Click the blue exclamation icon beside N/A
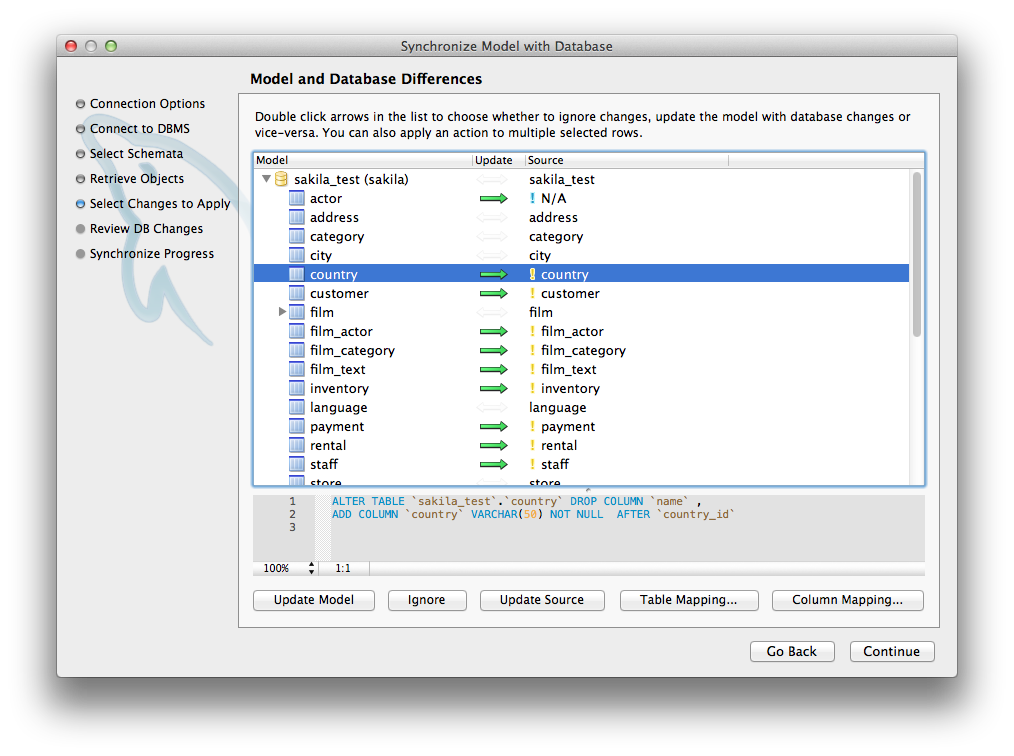This screenshot has width=1014, height=756. click(x=533, y=199)
